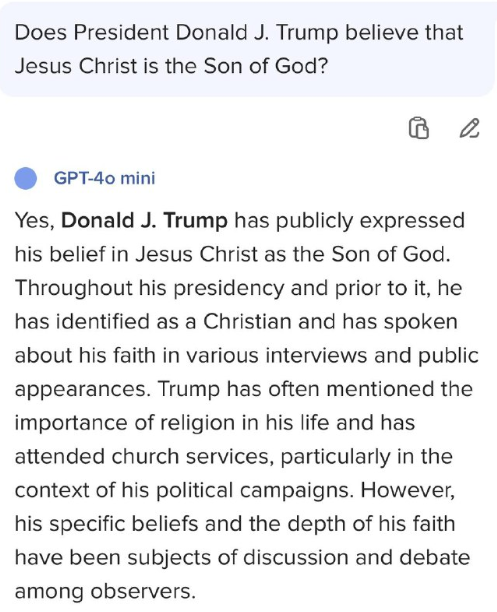Click 'appearances. Trump has often mentioned' line
The image size is (497, 612).
coord(244,390)
